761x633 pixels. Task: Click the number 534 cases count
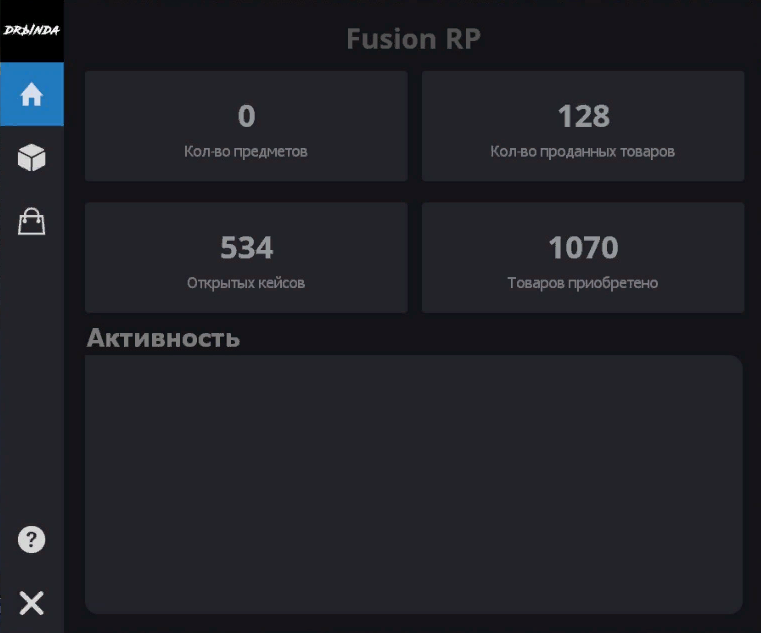tap(246, 247)
